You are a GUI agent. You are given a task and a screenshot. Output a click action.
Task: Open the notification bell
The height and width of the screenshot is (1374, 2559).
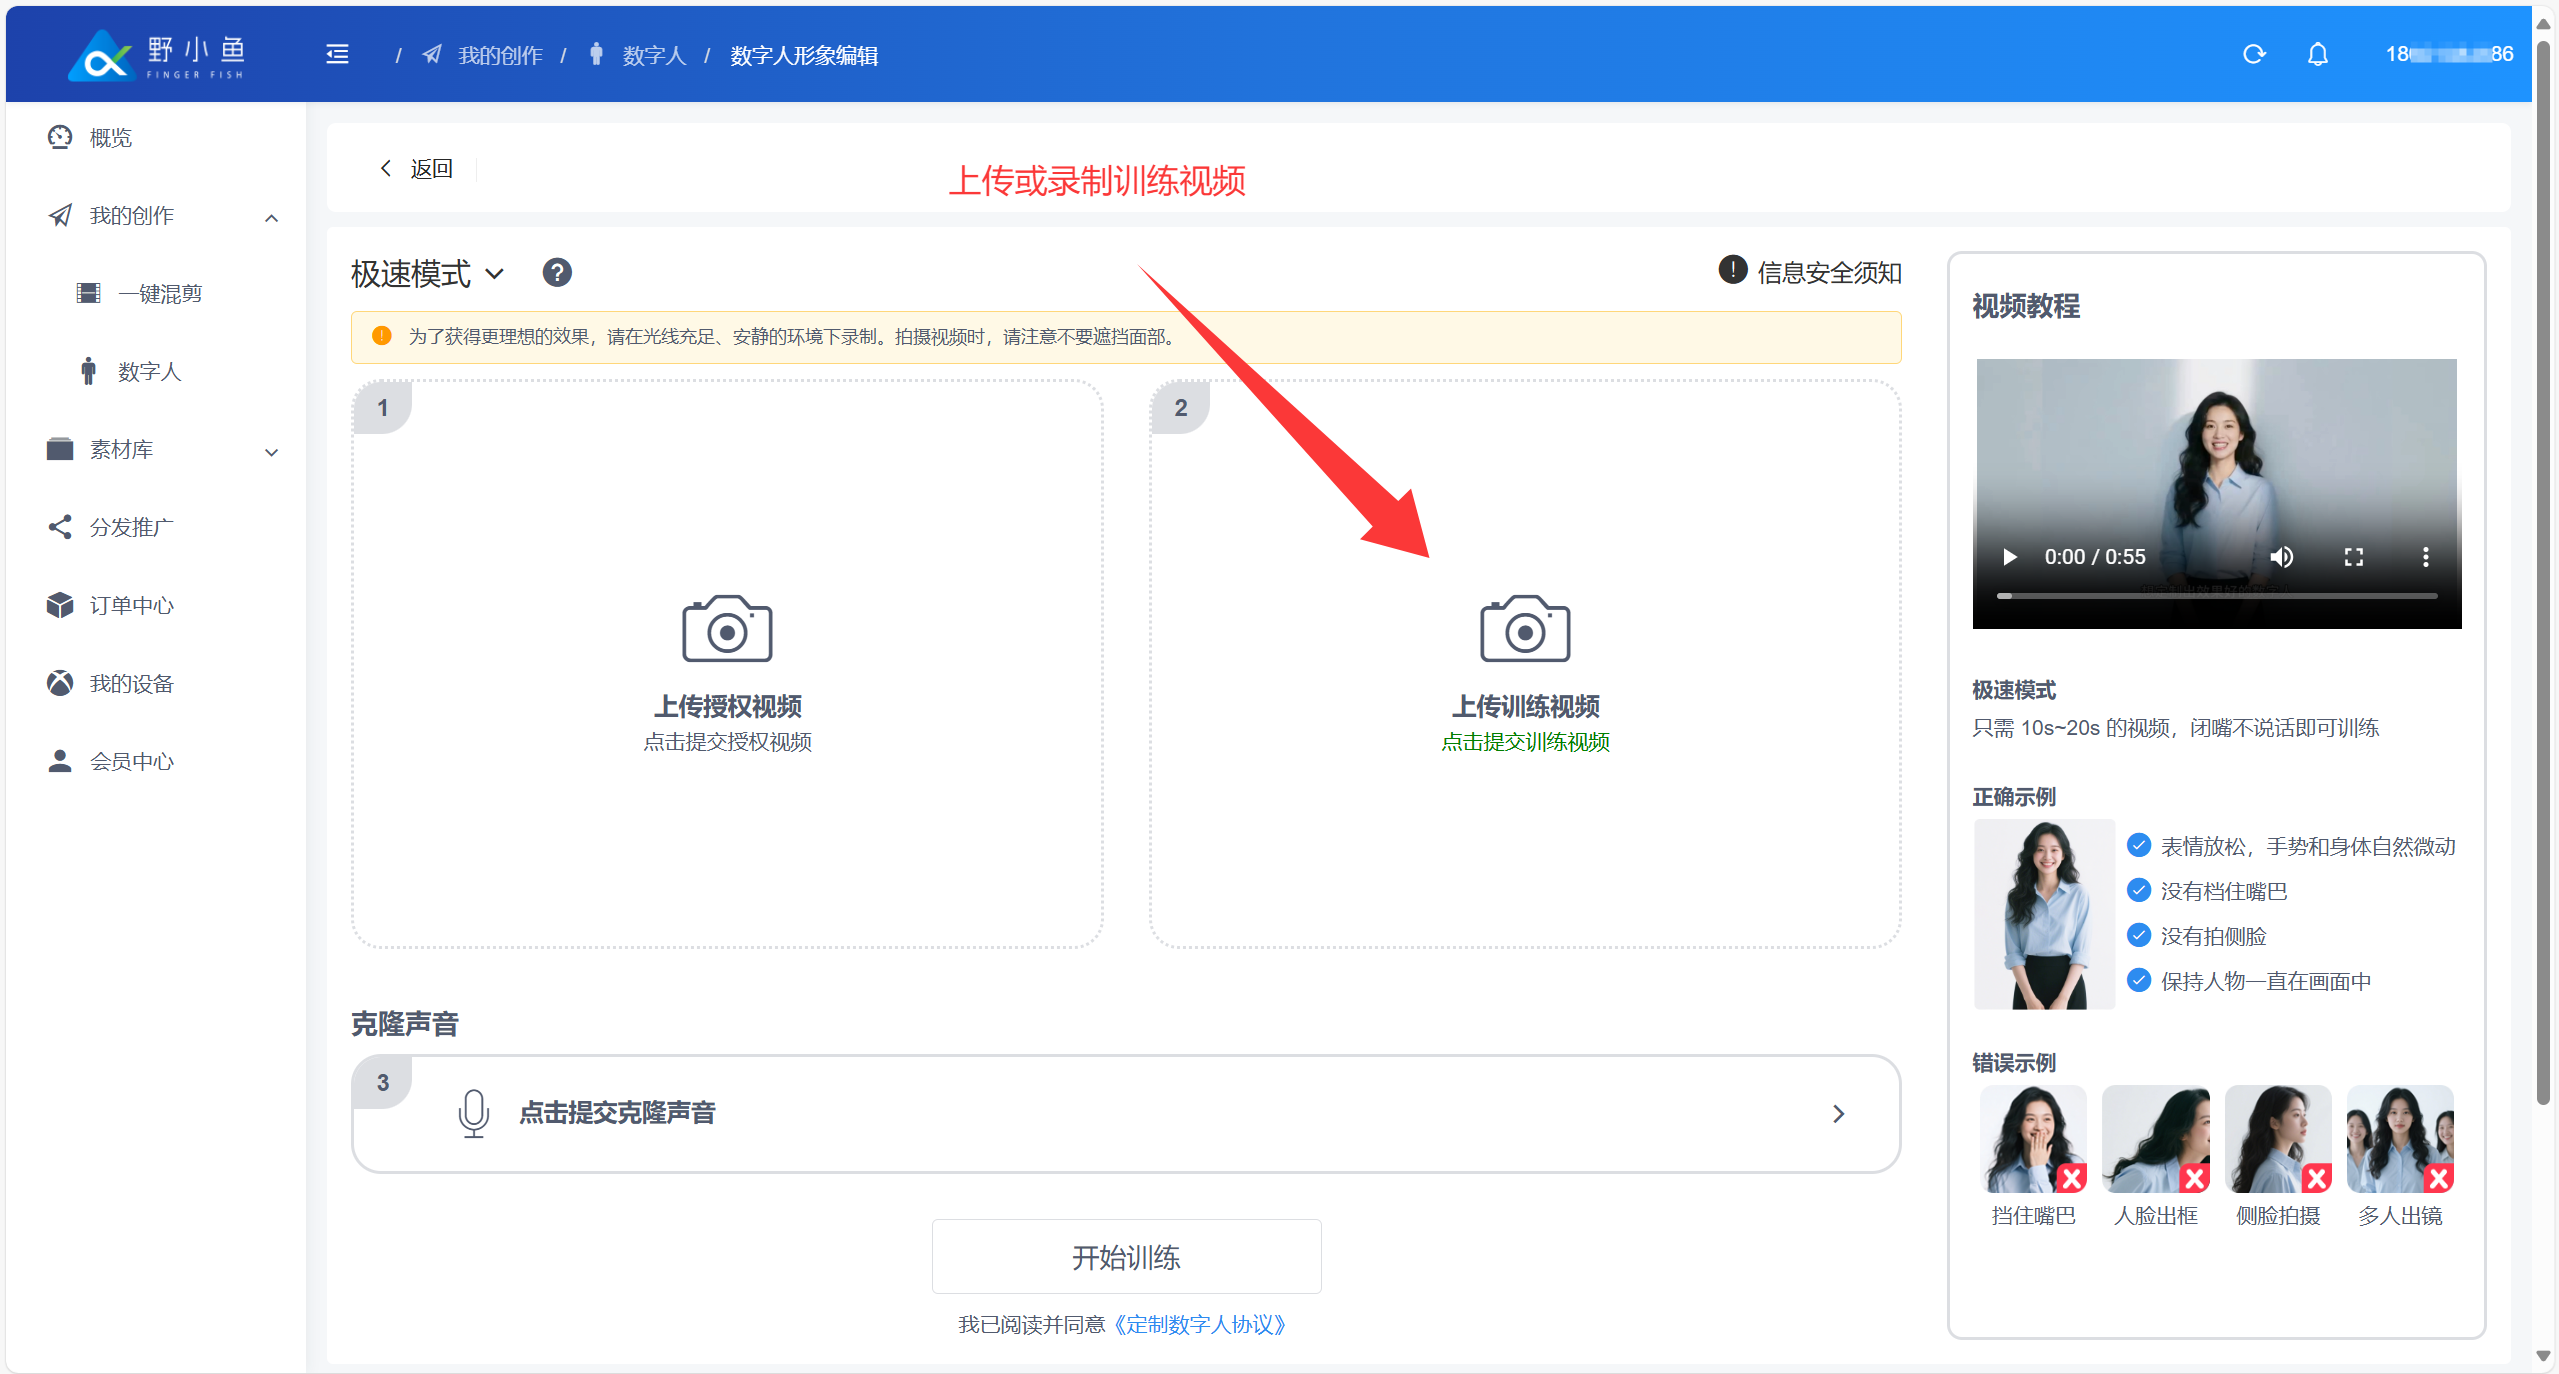point(2317,54)
